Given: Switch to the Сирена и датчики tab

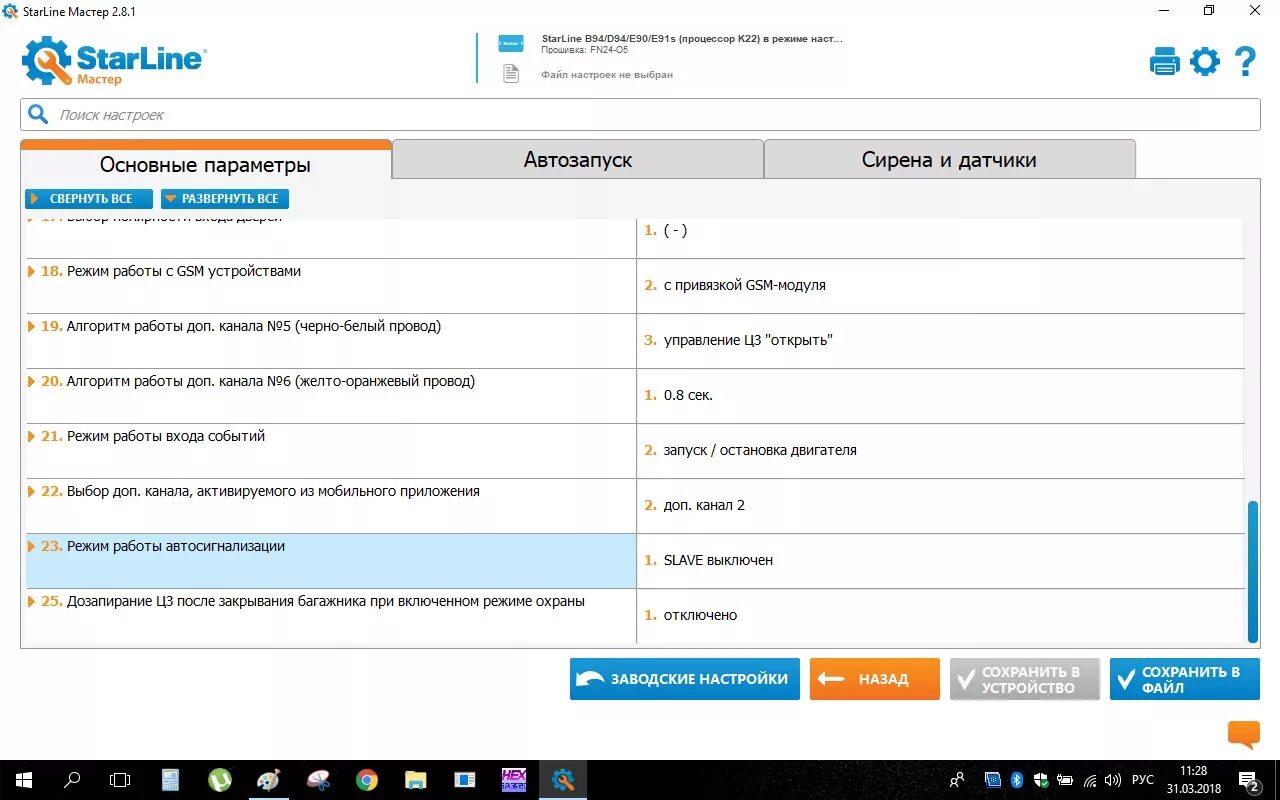Looking at the screenshot, I should [949, 160].
